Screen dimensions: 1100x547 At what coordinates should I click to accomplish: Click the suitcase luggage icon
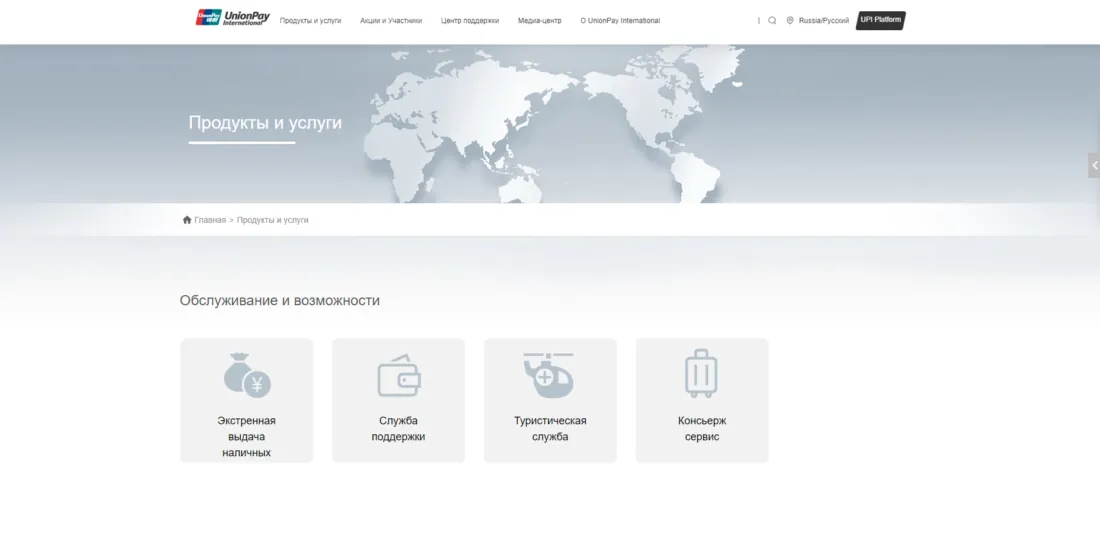tap(701, 374)
